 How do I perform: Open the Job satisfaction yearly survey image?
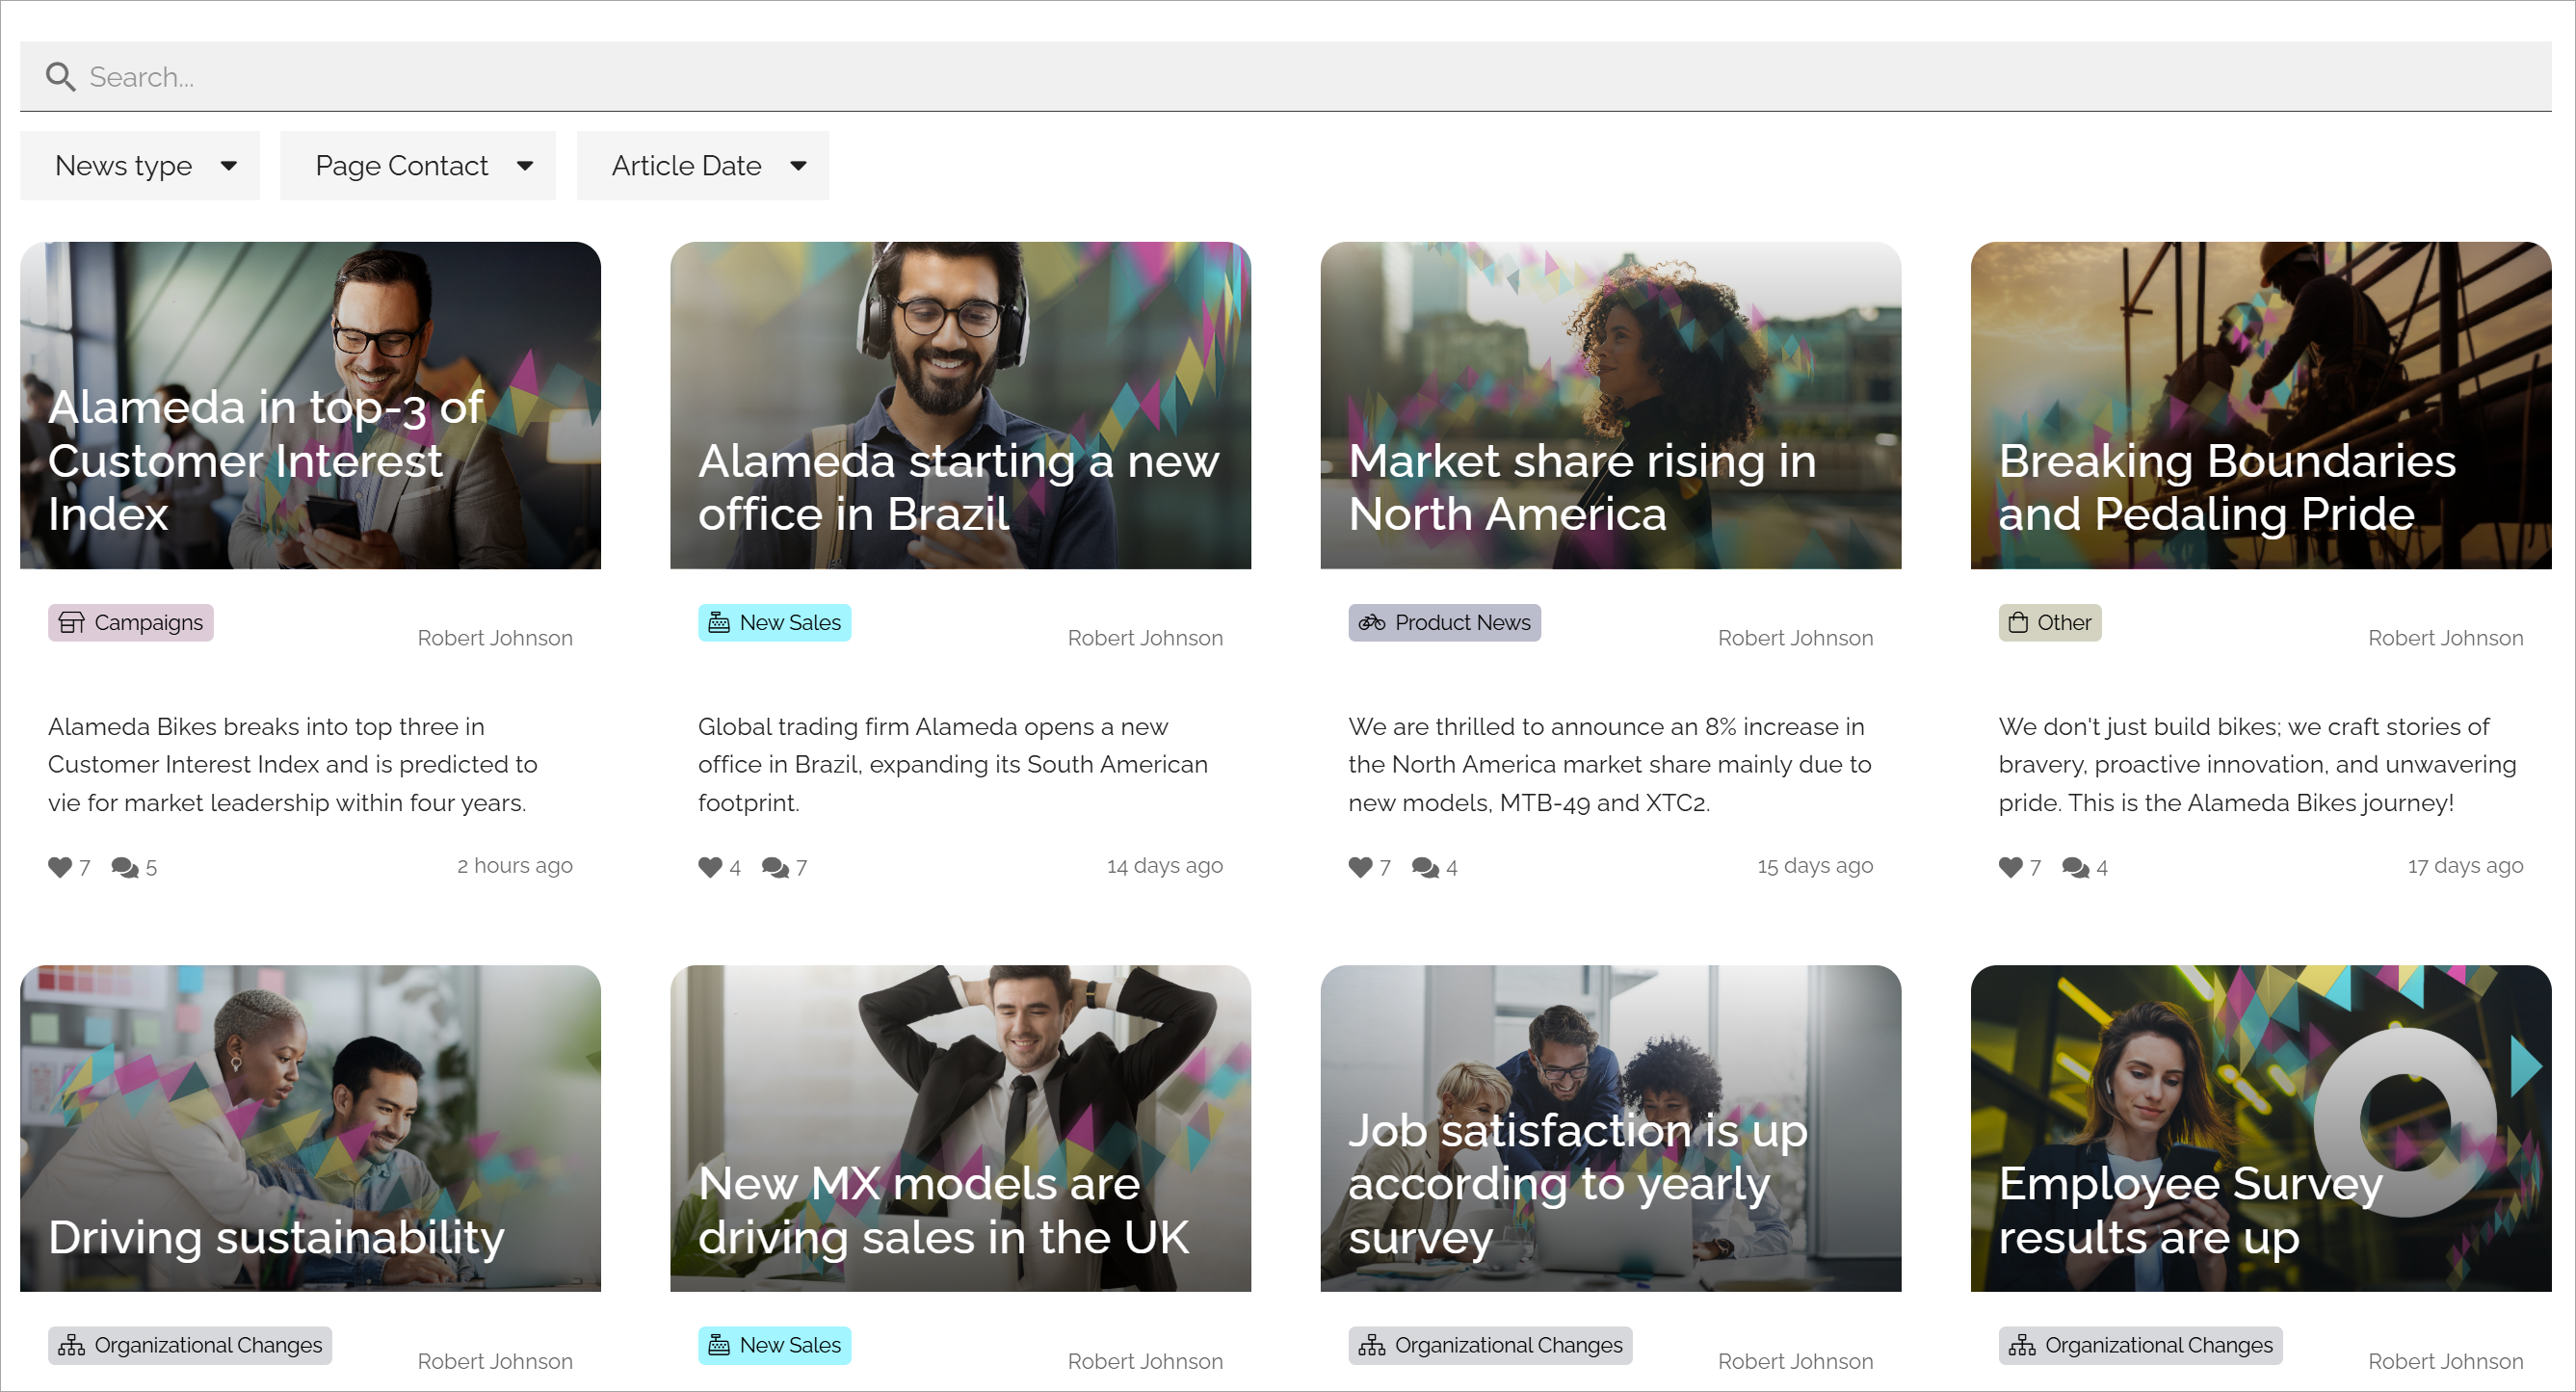click(x=1610, y=1128)
